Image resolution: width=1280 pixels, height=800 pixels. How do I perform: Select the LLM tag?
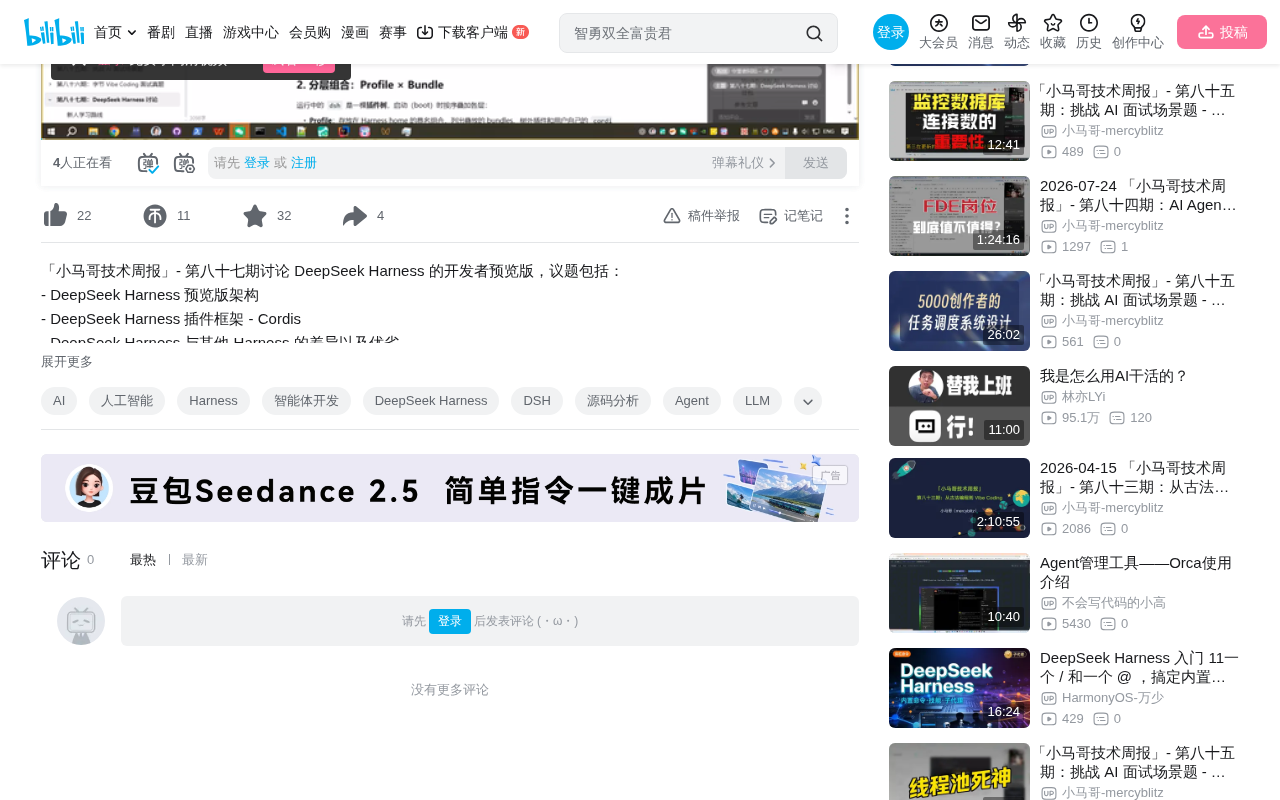tap(758, 401)
